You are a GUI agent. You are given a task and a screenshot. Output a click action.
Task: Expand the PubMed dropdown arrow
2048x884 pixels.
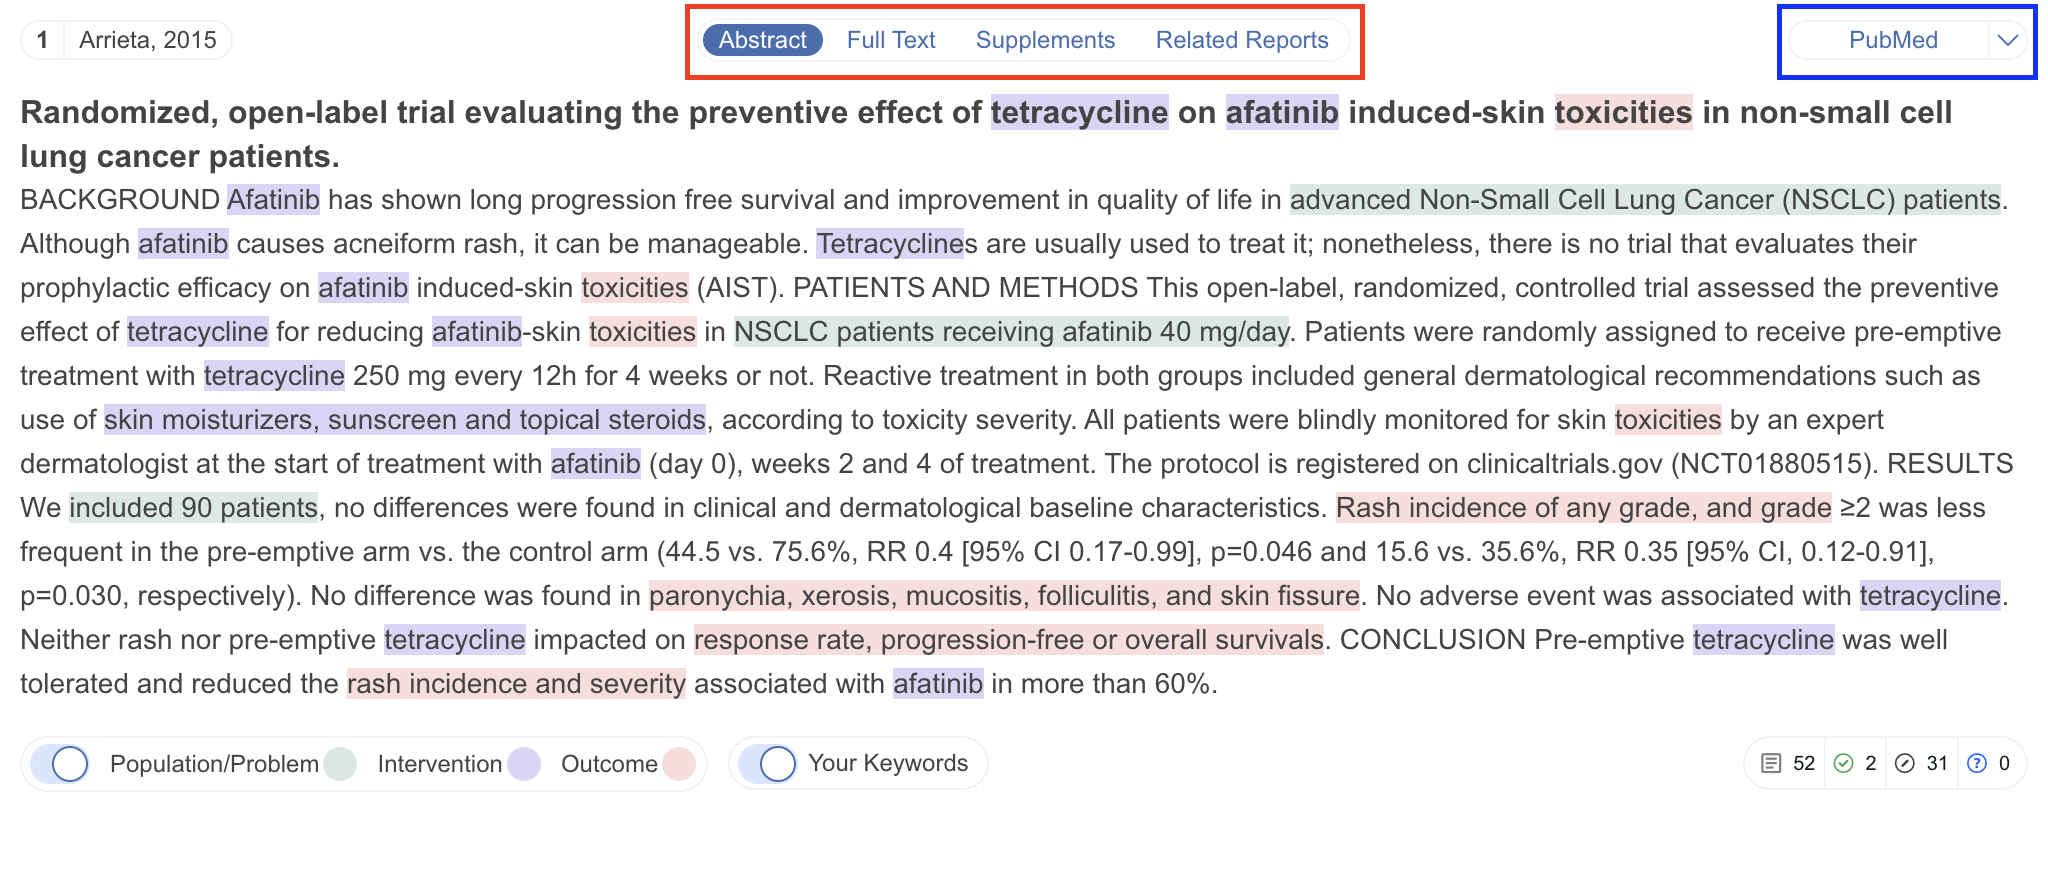point(2007,40)
